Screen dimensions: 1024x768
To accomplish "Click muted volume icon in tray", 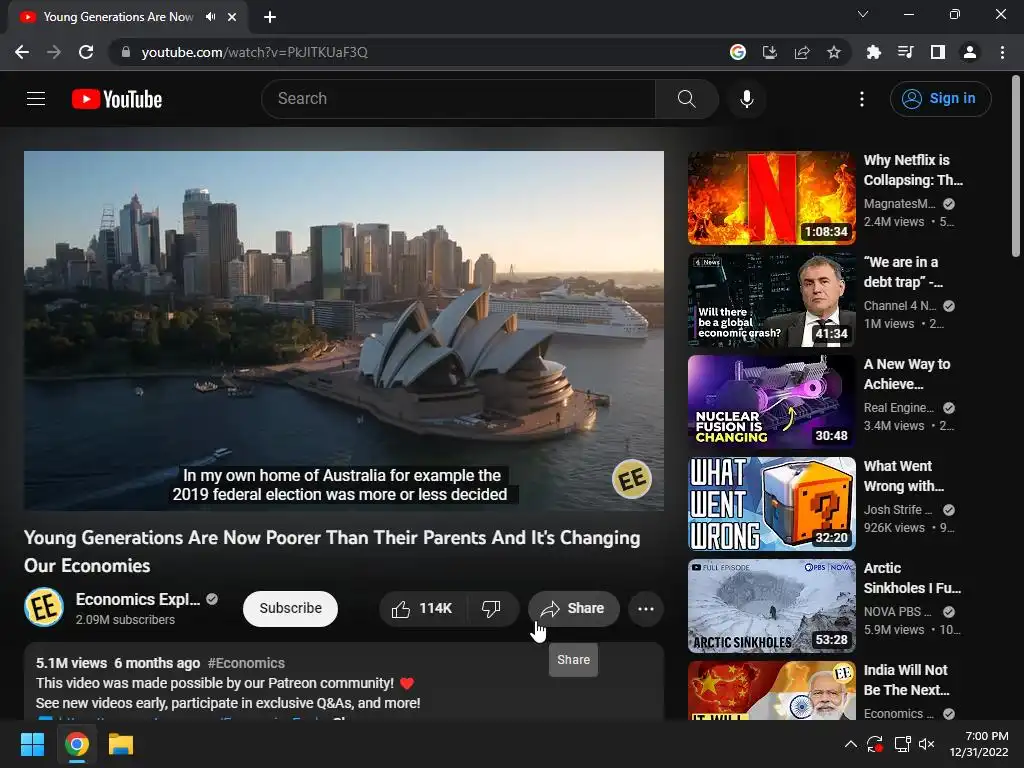I will pyautogui.click(x=927, y=744).
